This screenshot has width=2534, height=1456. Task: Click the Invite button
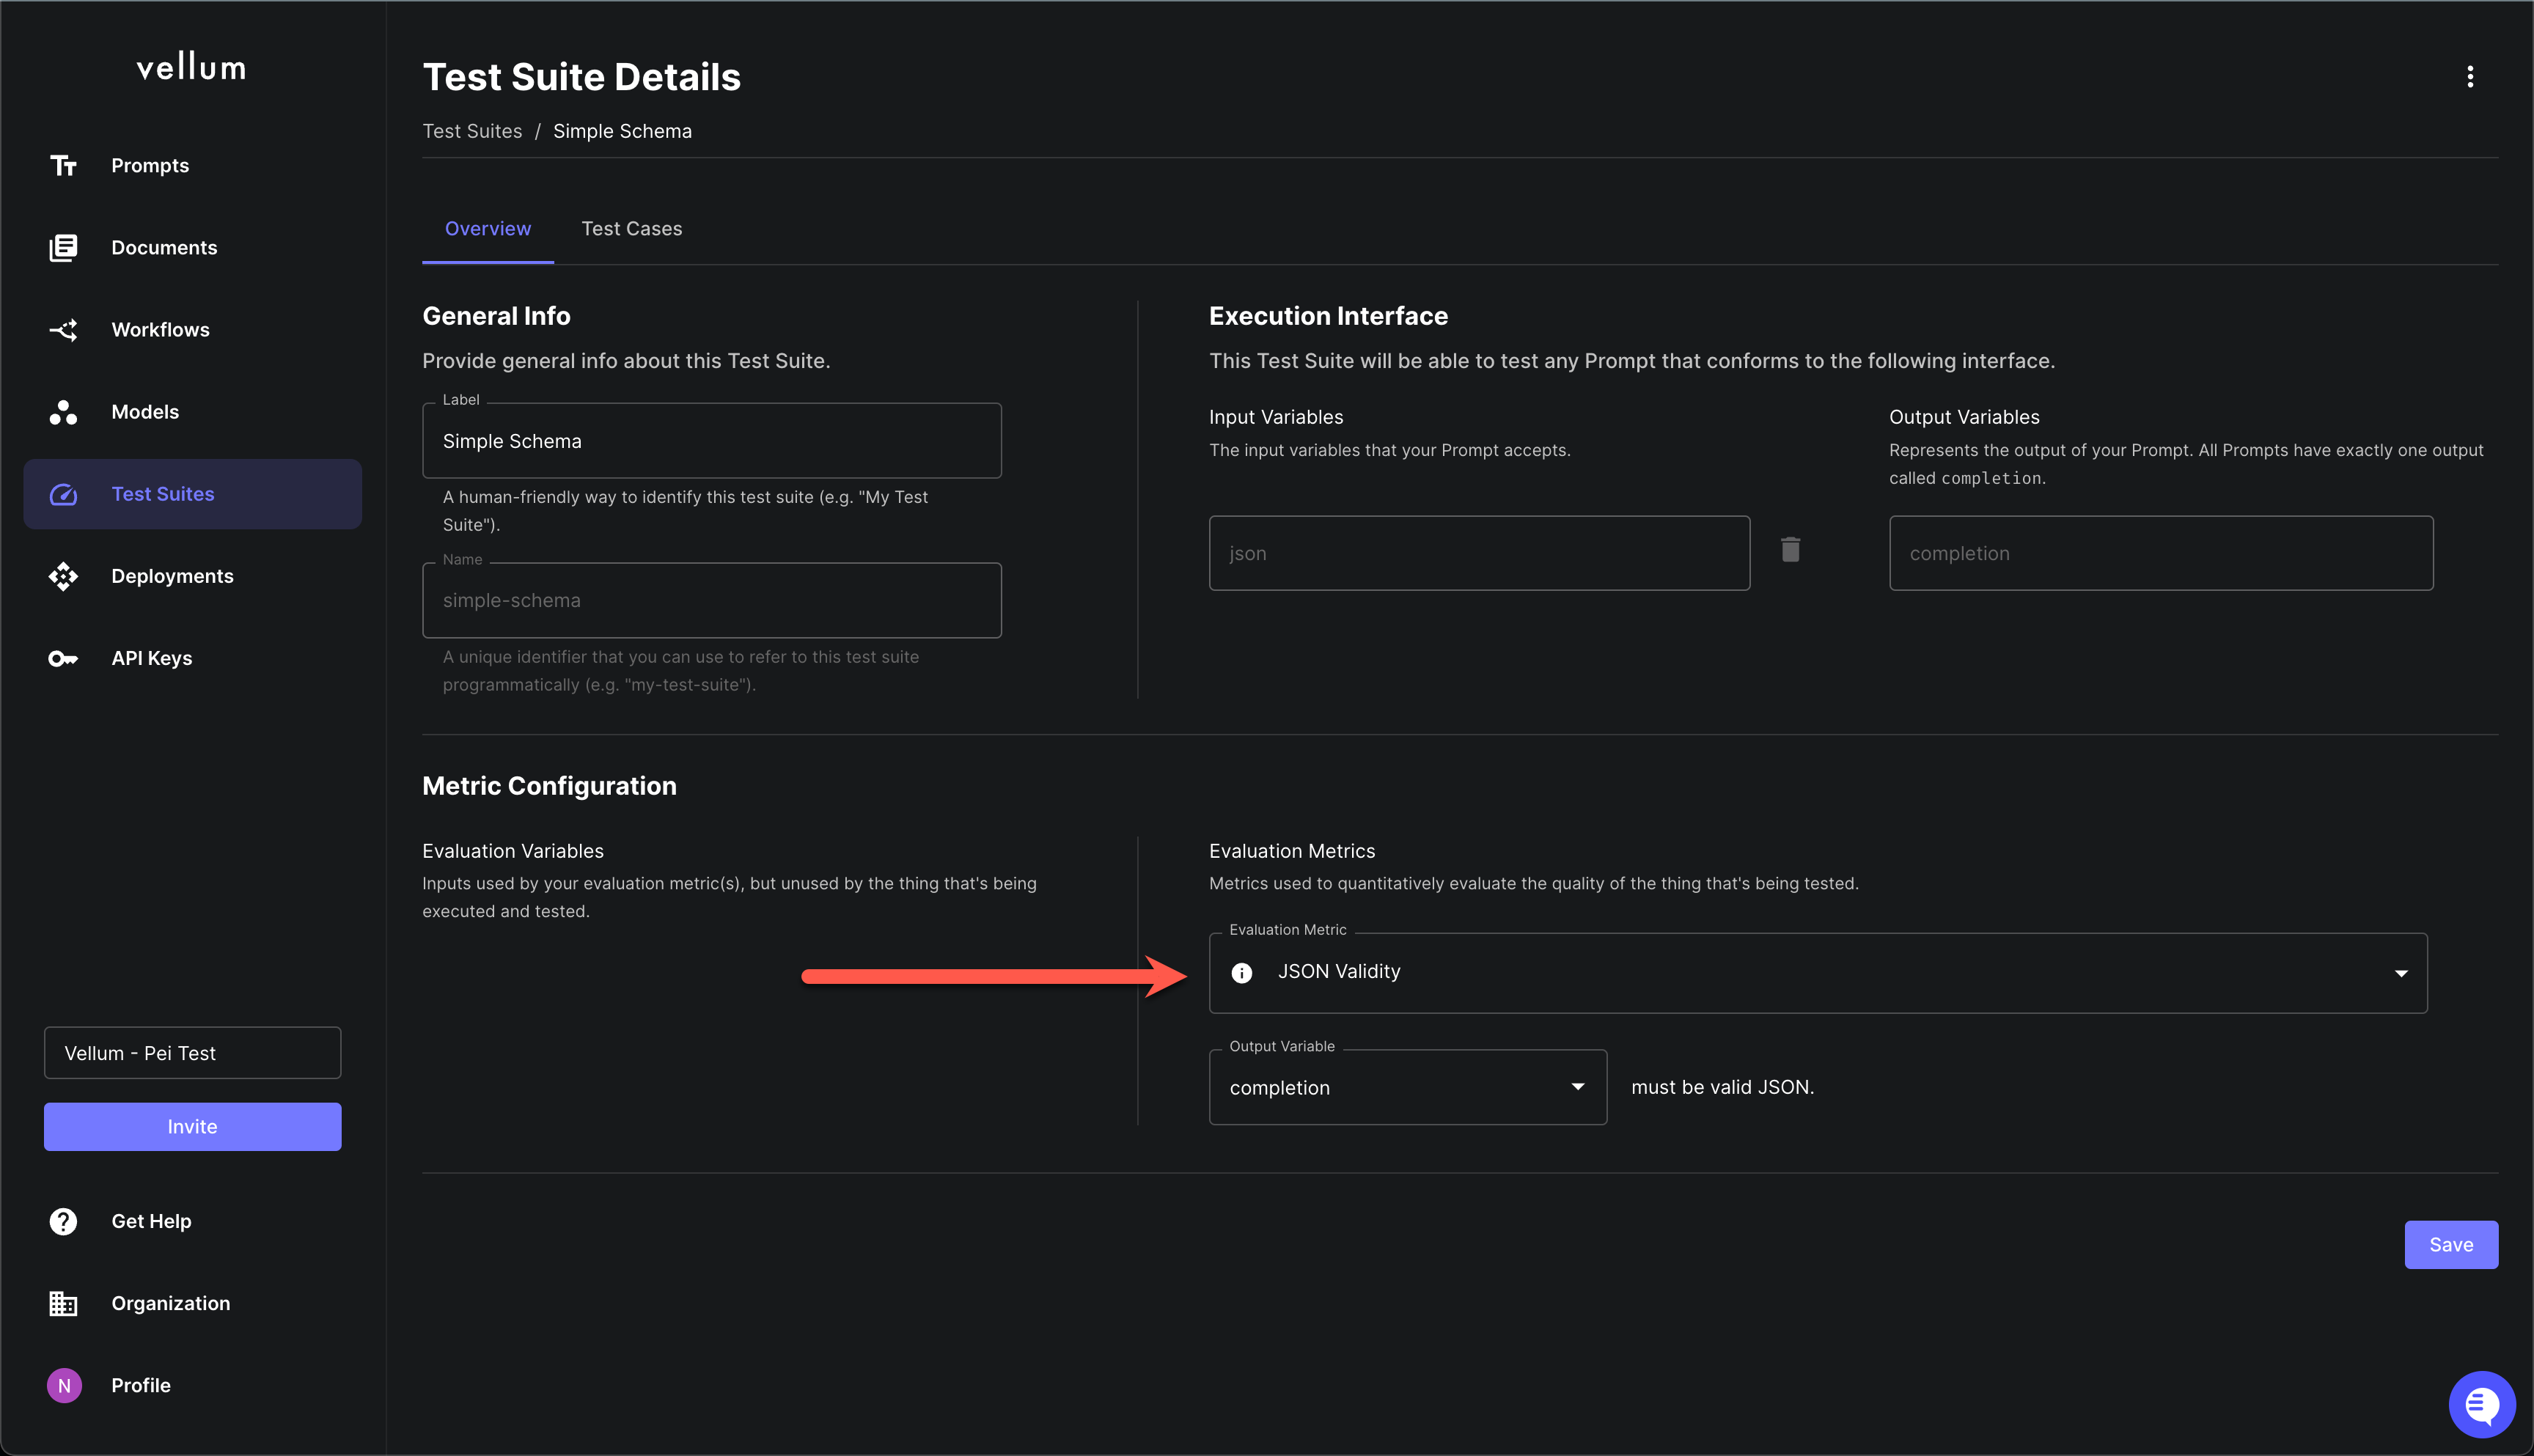pos(192,1127)
